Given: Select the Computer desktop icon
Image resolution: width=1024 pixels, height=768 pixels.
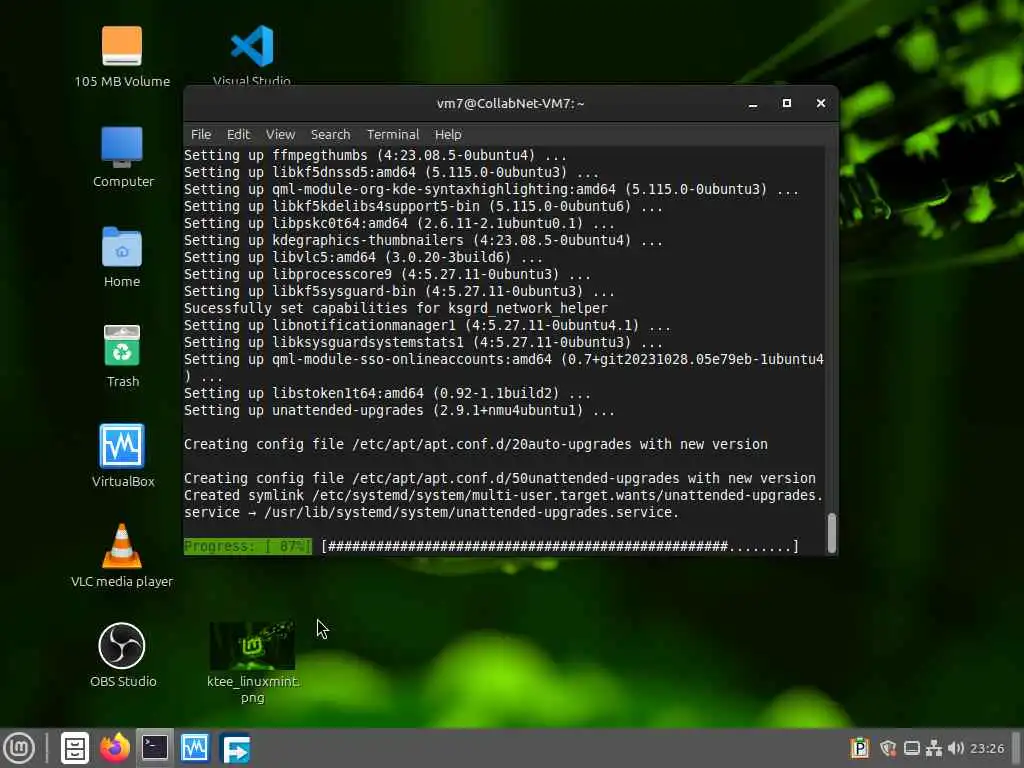Looking at the screenshot, I should 122,157.
